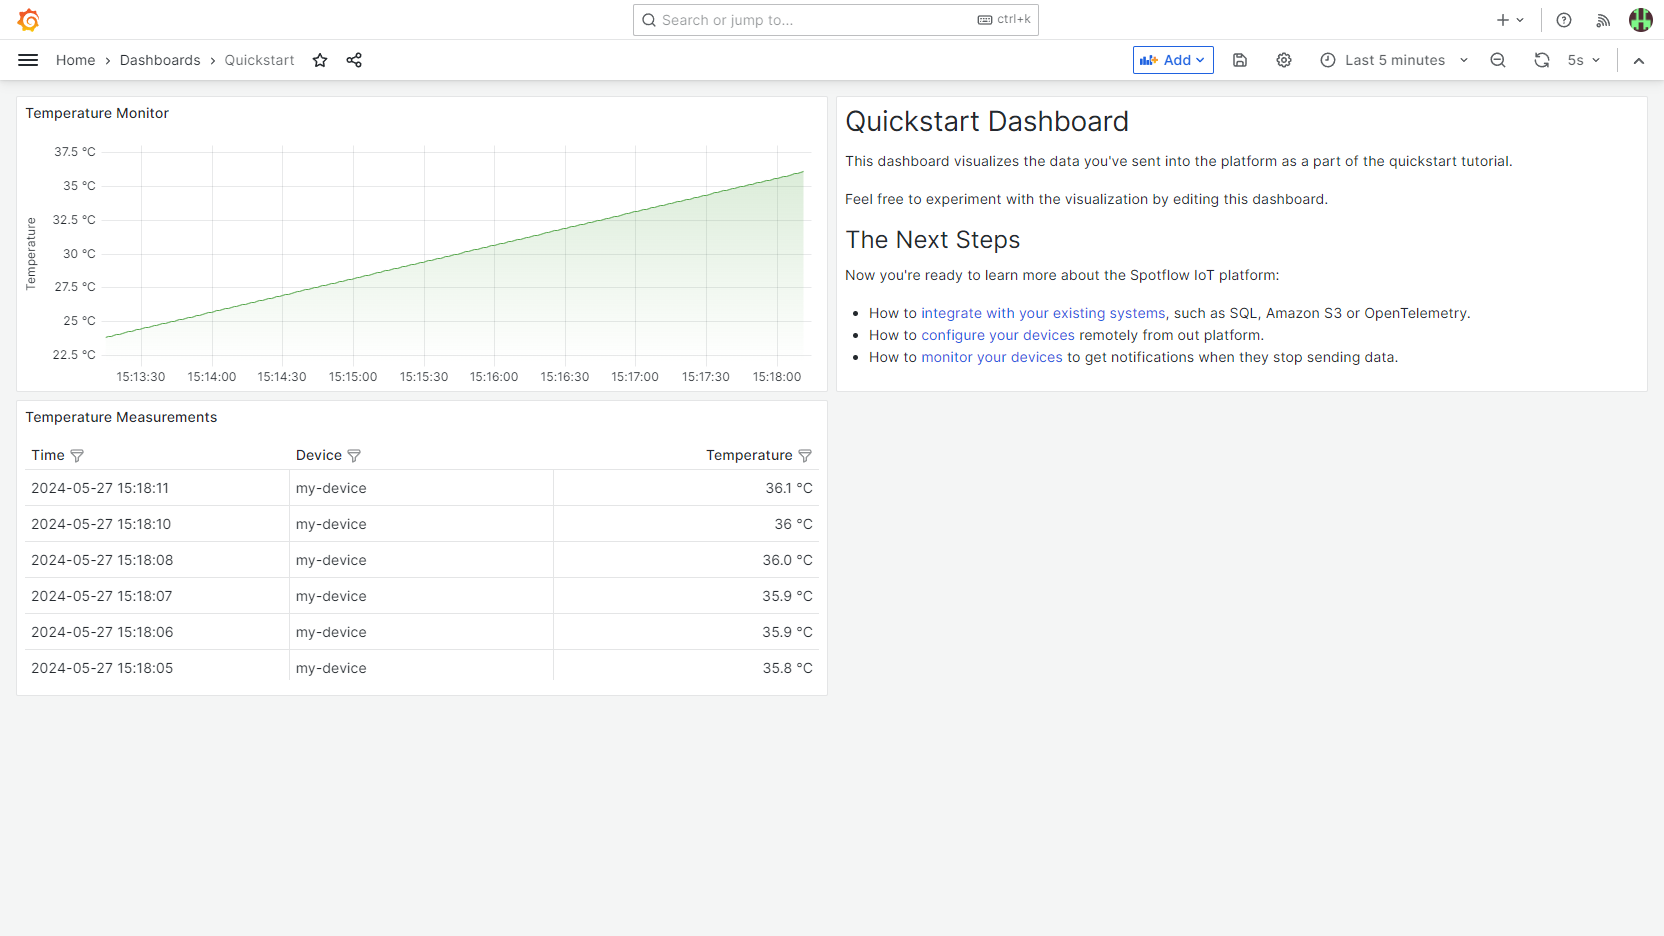Filter the Time column
The height and width of the screenshot is (936, 1664).
tap(77, 456)
